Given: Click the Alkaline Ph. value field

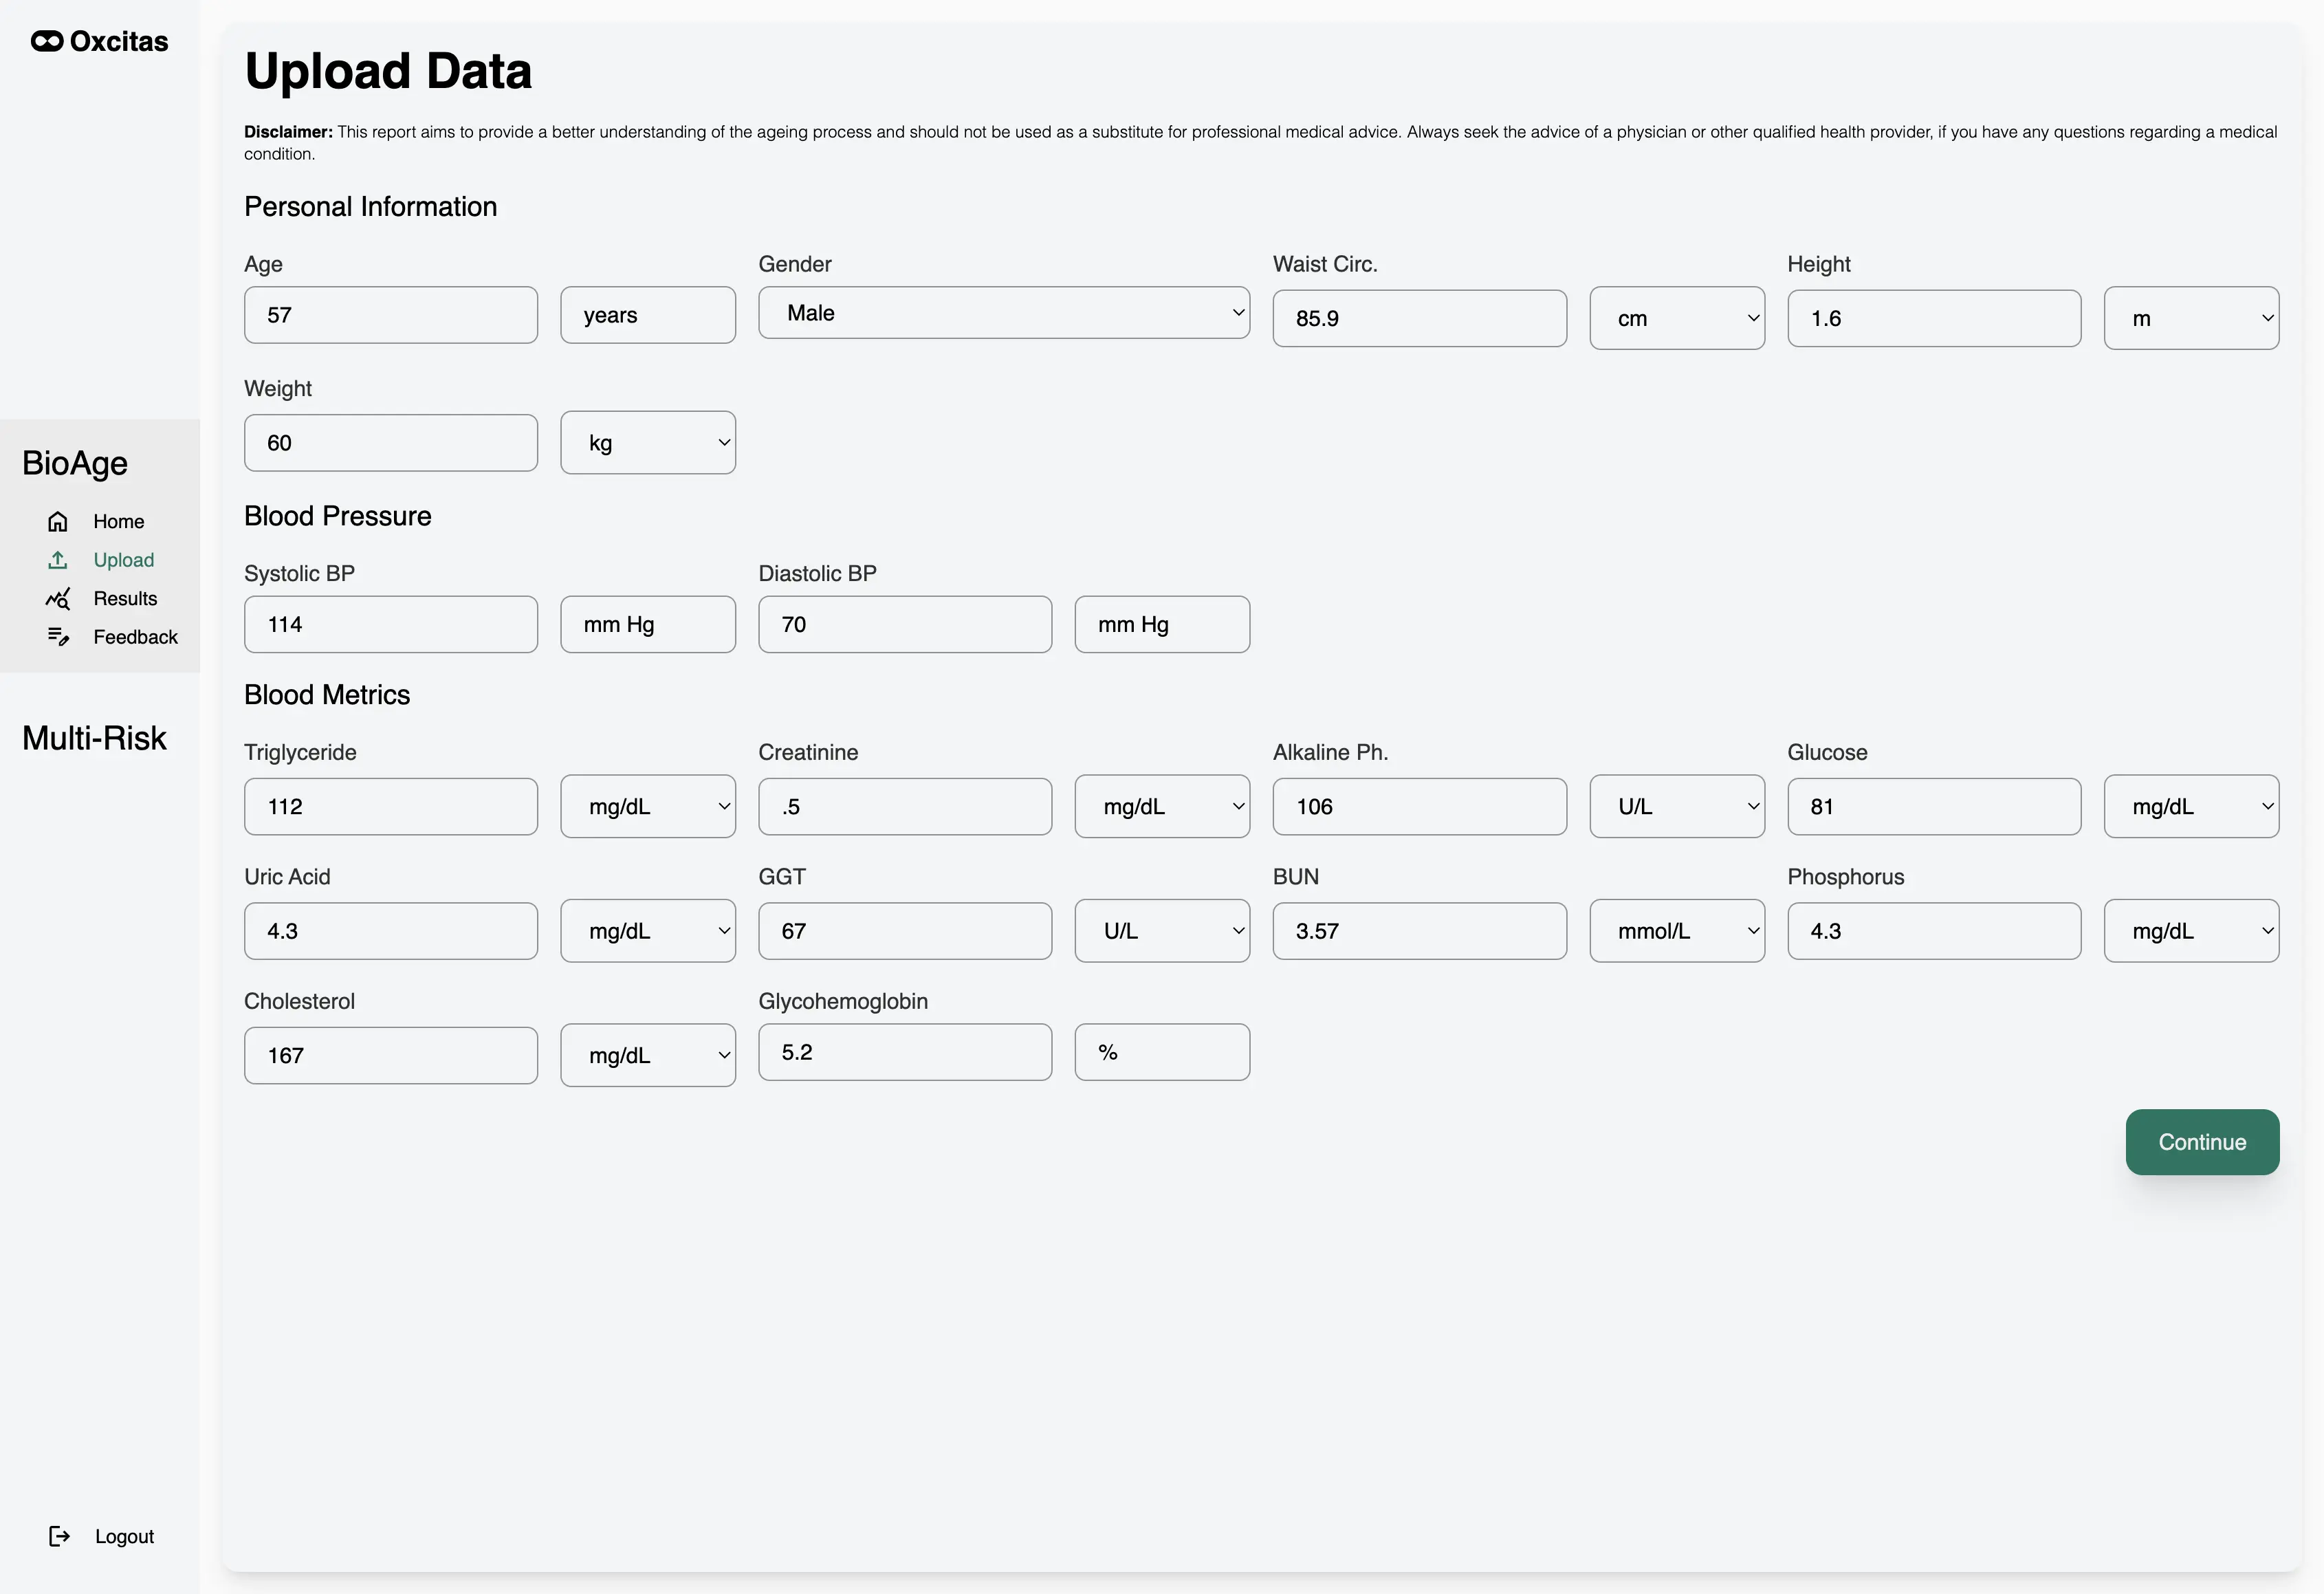Looking at the screenshot, I should (1419, 806).
